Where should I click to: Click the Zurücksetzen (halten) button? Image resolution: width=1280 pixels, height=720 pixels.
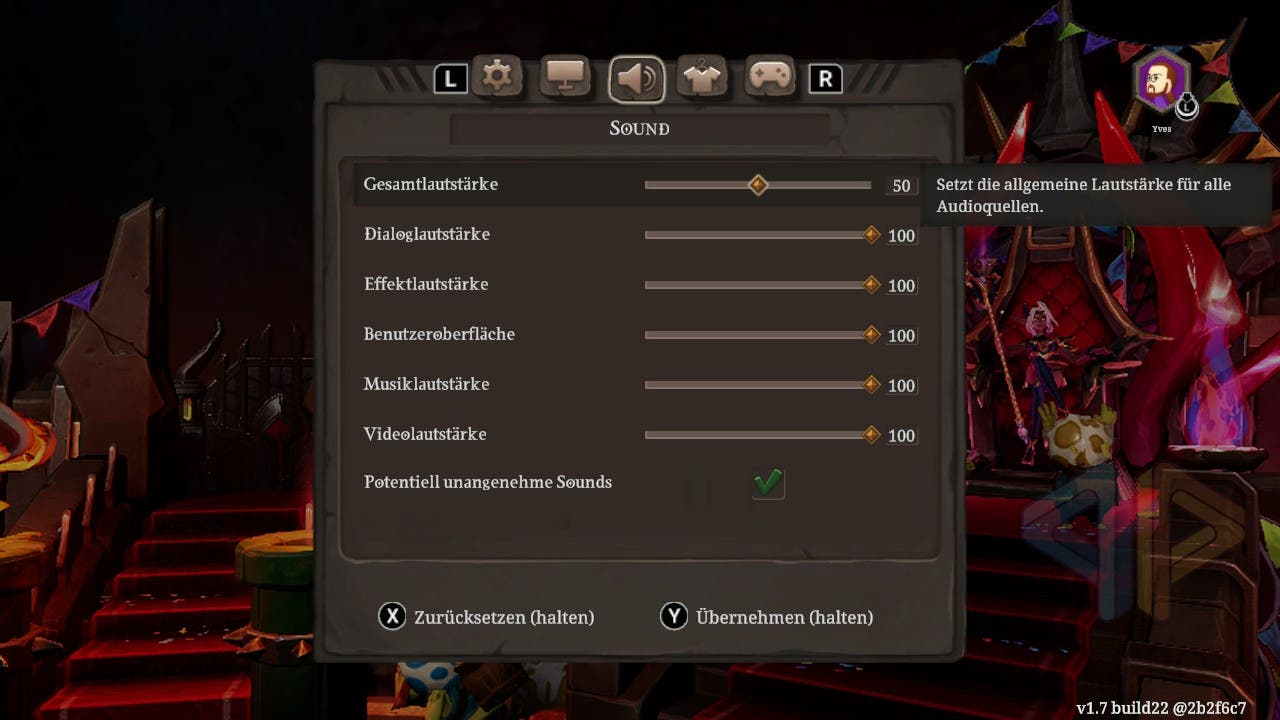[486, 617]
